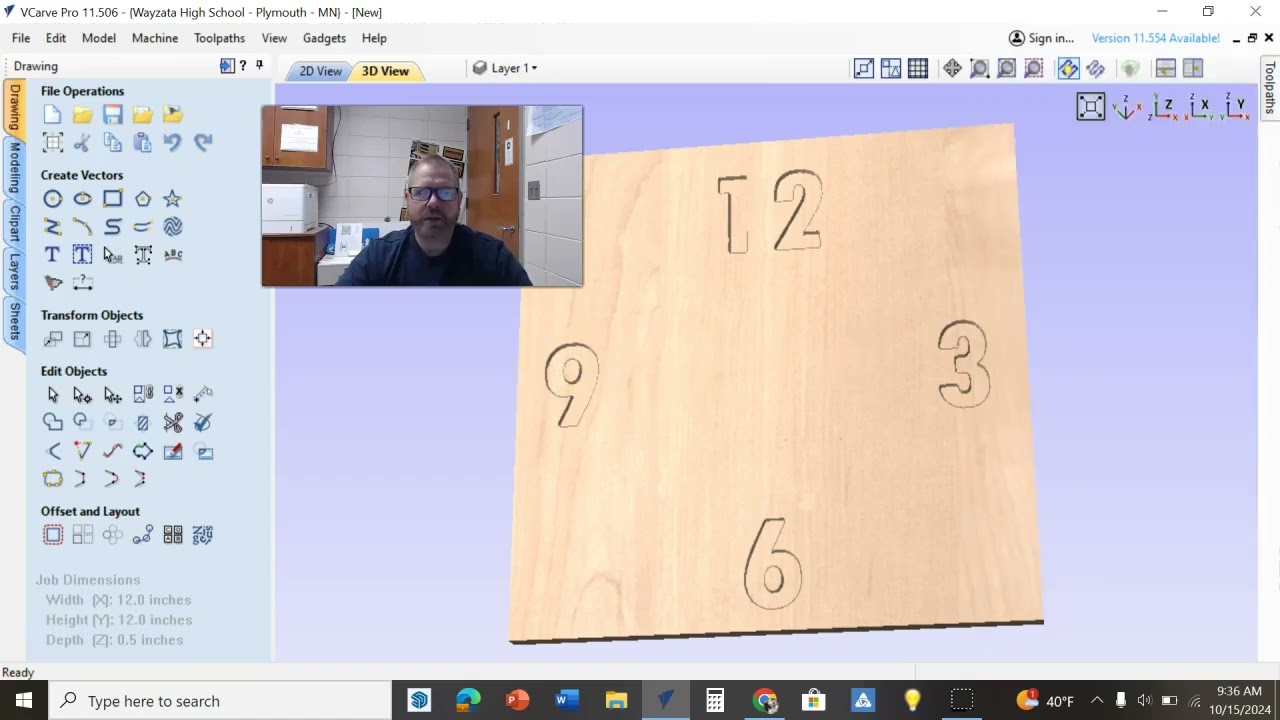Toggle the tile views vertically icon
The image size is (1280, 720).
point(1193,68)
